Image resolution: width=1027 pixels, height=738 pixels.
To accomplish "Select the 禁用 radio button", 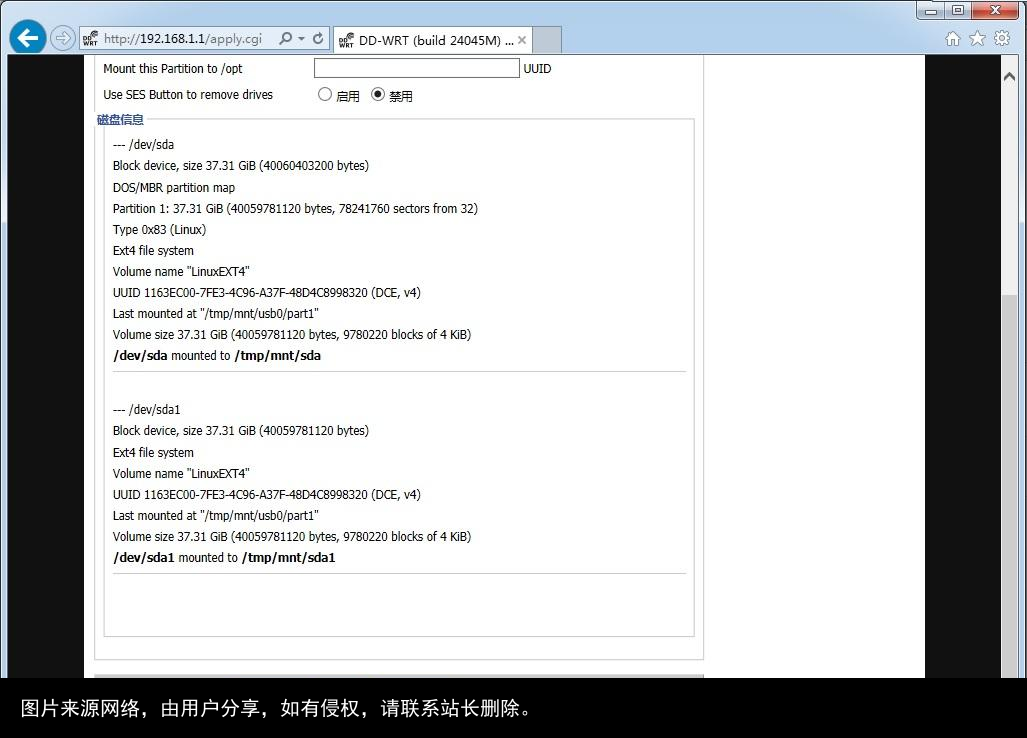I will click(378, 94).
